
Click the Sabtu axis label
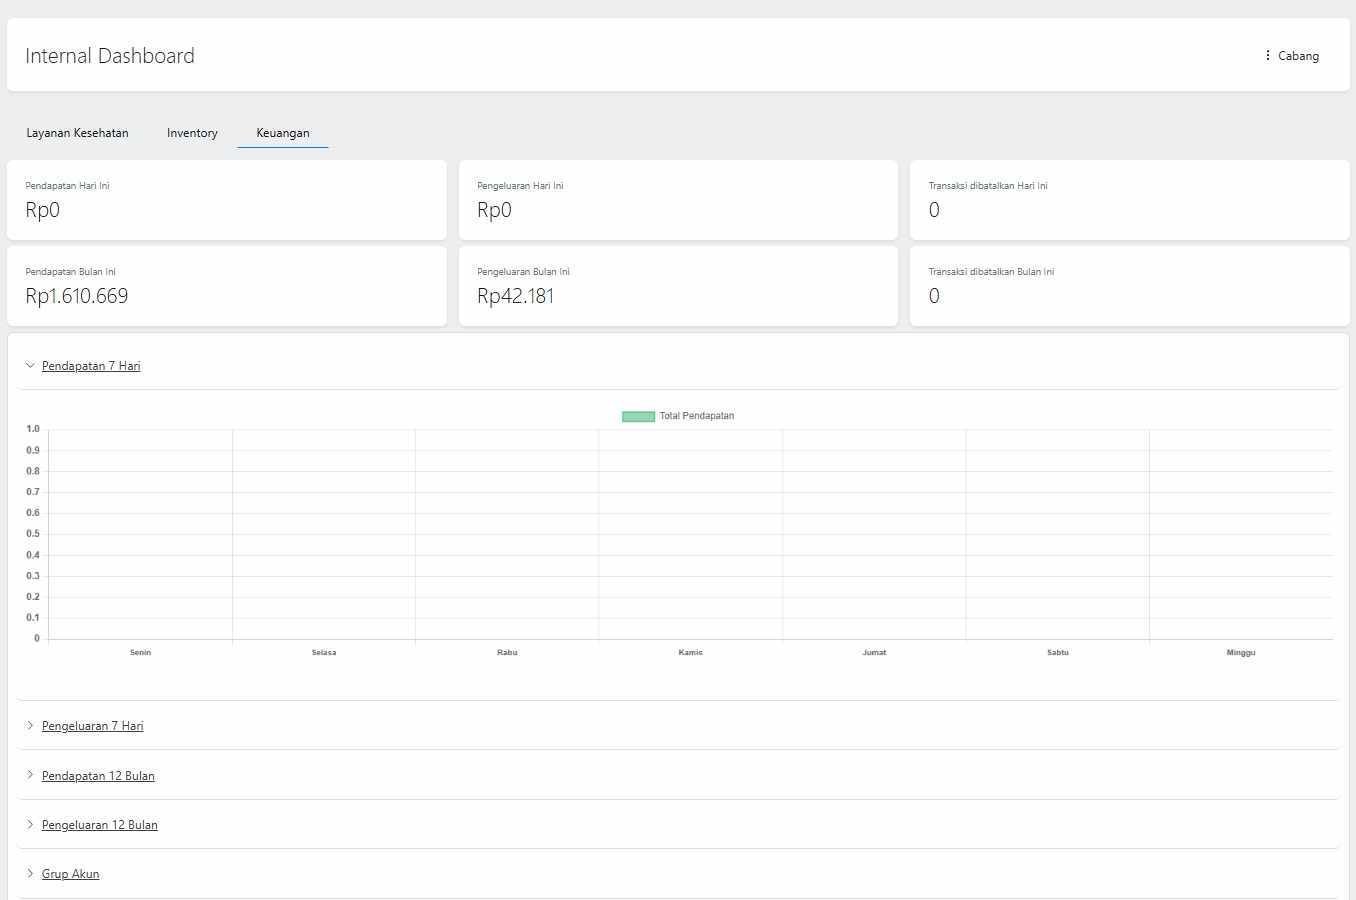click(1058, 652)
